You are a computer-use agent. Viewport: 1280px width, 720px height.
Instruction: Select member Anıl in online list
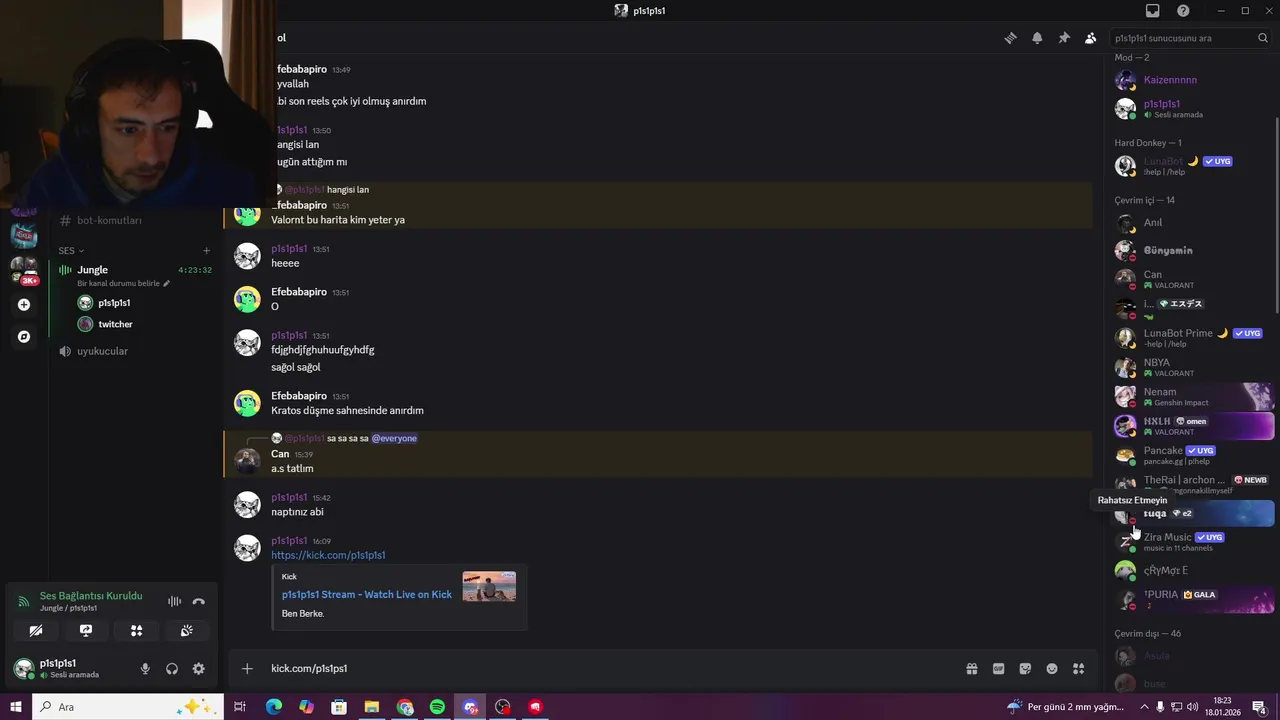[1194, 223]
